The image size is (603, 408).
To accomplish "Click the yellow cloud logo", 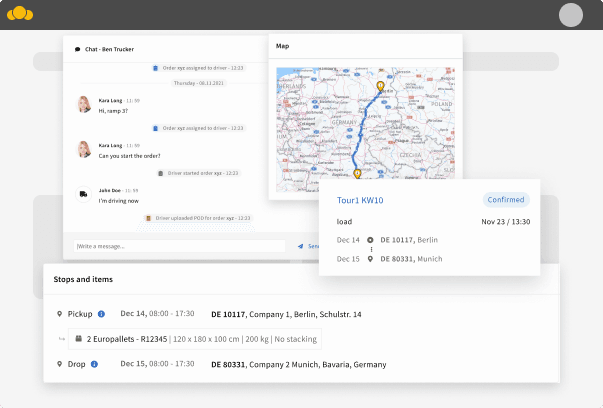I will point(20,14).
